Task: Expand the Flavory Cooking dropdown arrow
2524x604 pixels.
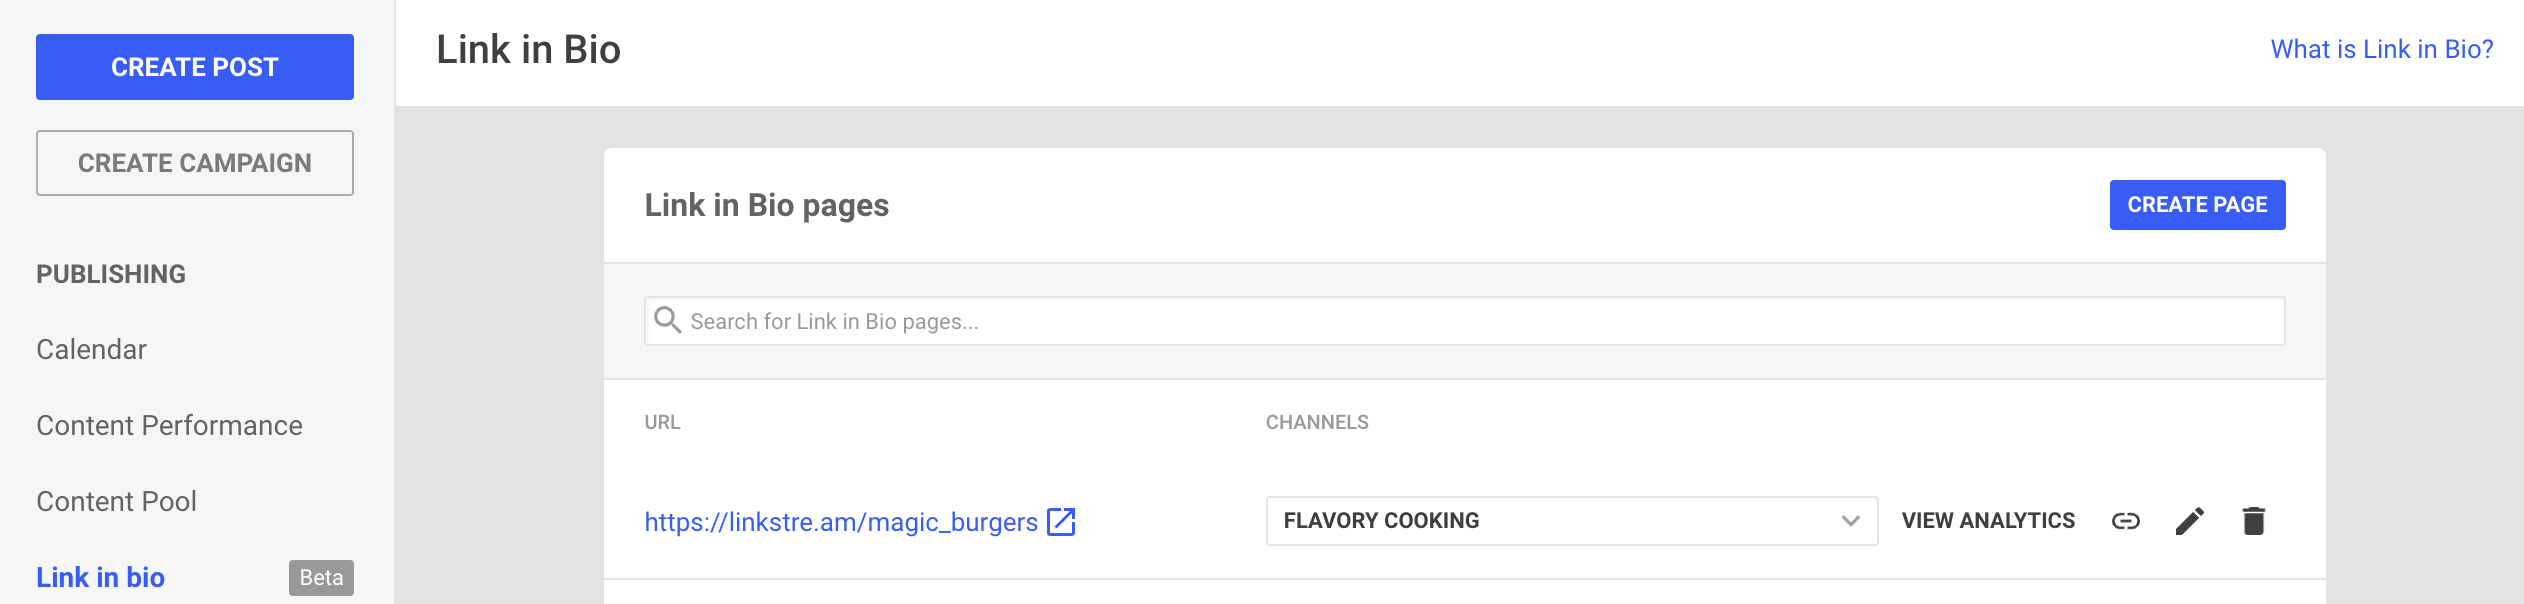Action: pos(1850,521)
